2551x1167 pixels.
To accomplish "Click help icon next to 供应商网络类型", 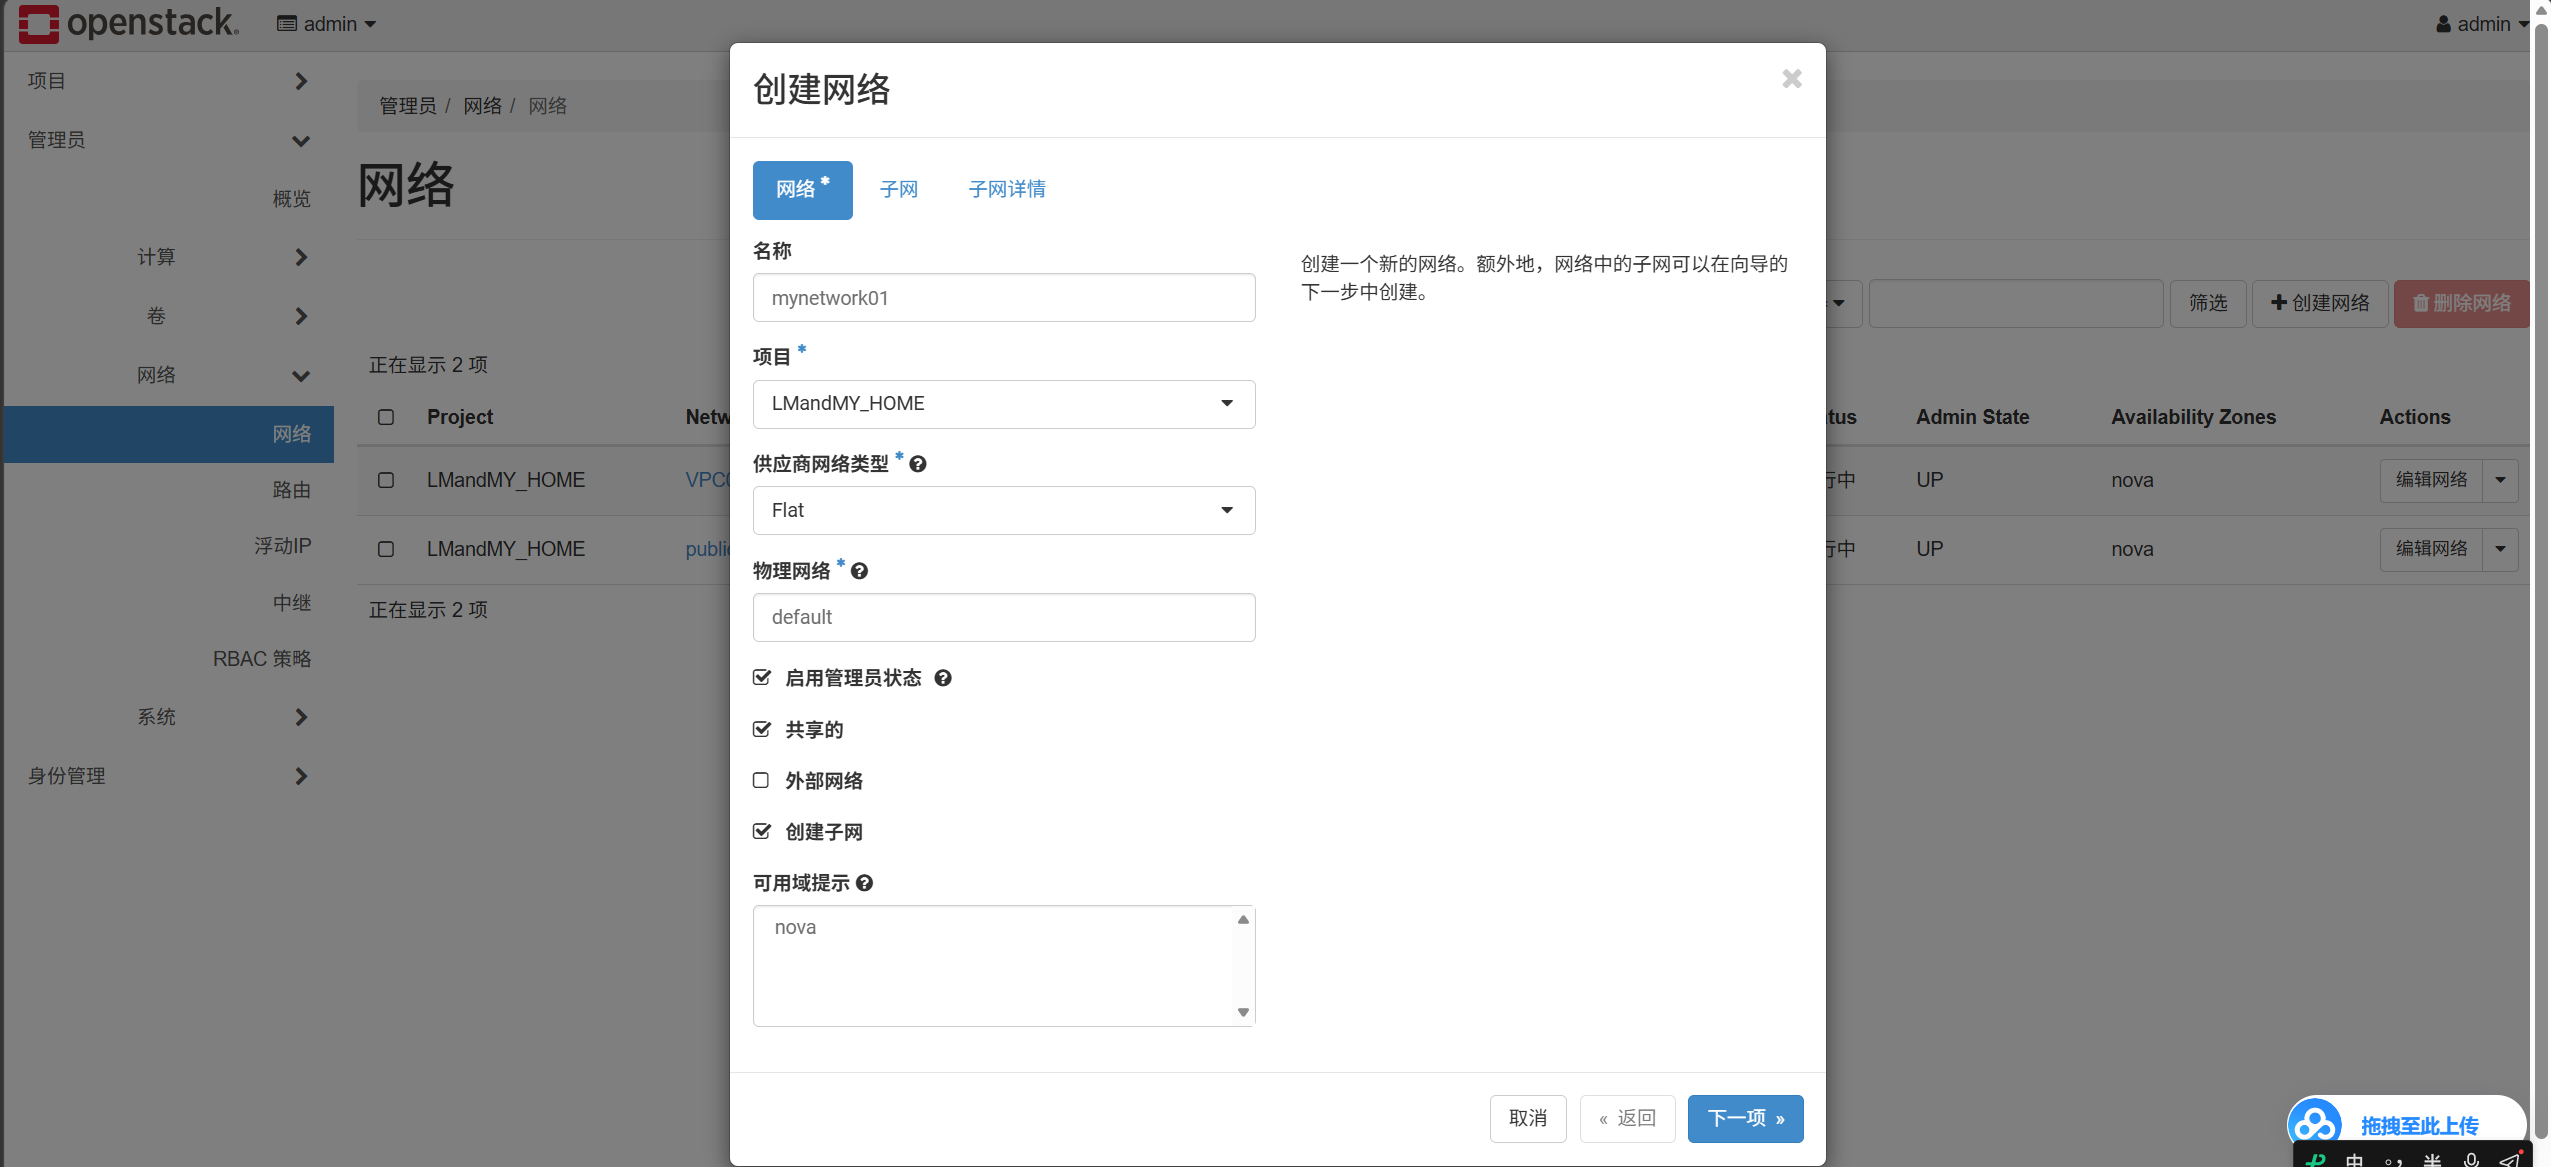I will (918, 464).
